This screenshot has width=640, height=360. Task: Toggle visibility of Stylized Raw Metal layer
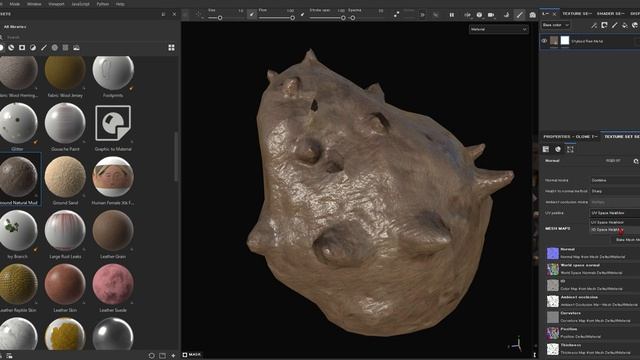[544, 41]
